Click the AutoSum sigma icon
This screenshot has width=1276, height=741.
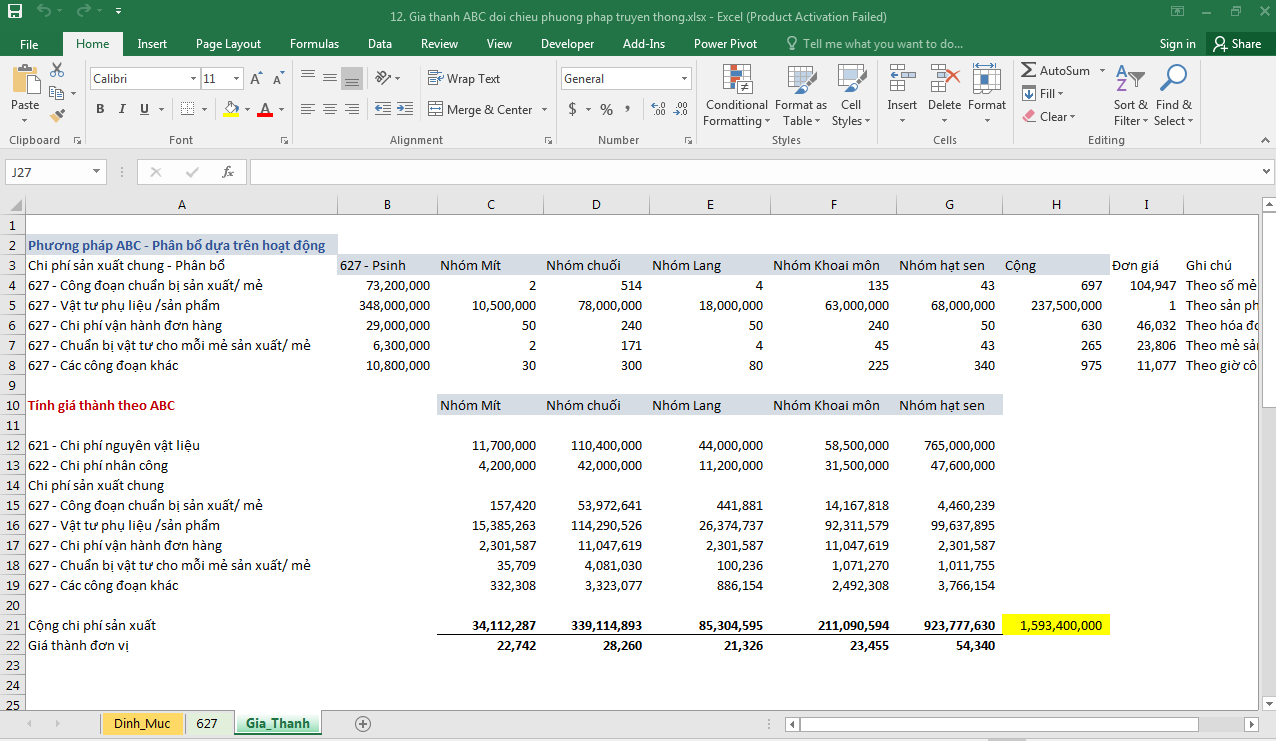tap(1029, 71)
